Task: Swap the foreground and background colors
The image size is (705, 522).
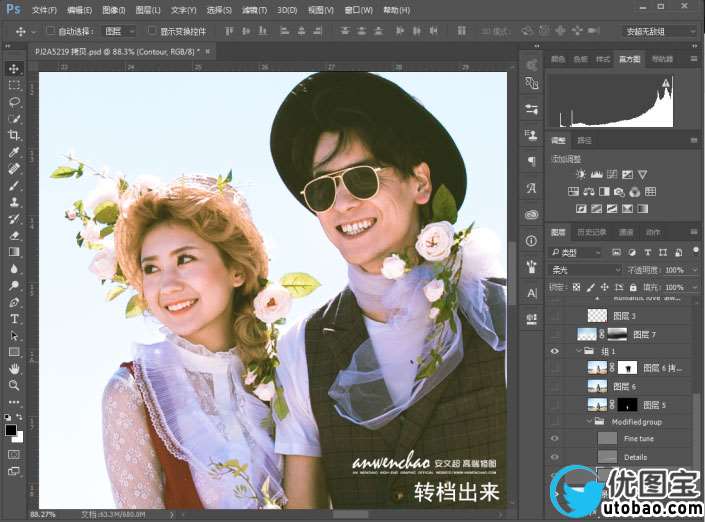Action: pyautogui.click(x=19, y=417)
